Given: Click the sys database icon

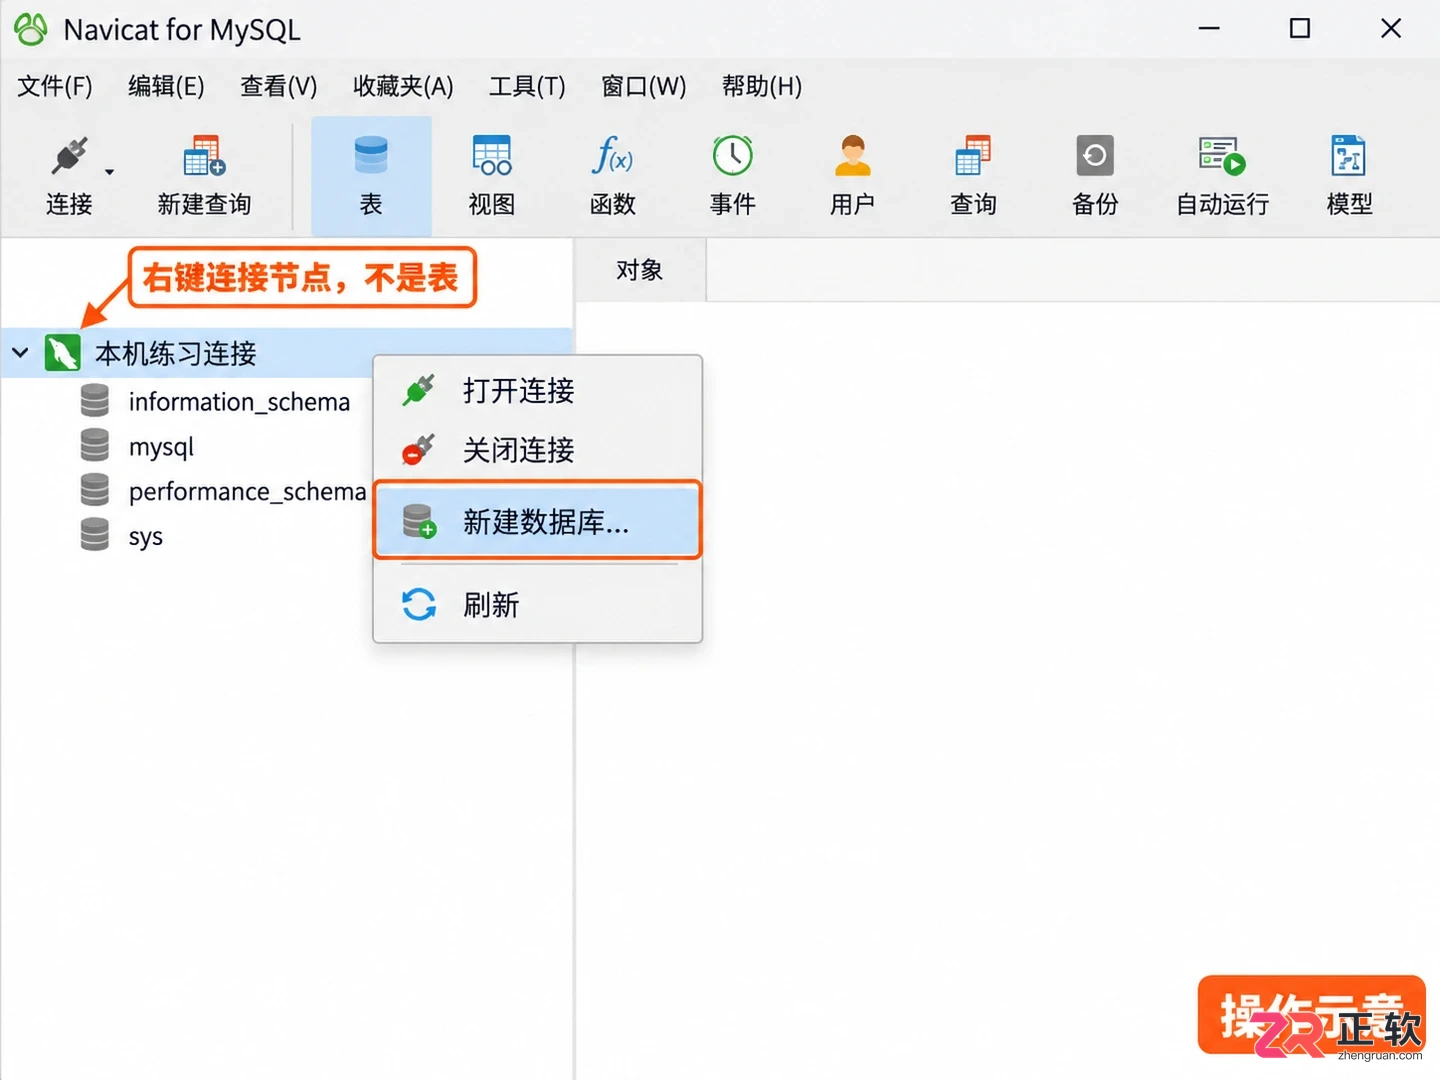Looking at the screenshot, I should click(95, 536).
